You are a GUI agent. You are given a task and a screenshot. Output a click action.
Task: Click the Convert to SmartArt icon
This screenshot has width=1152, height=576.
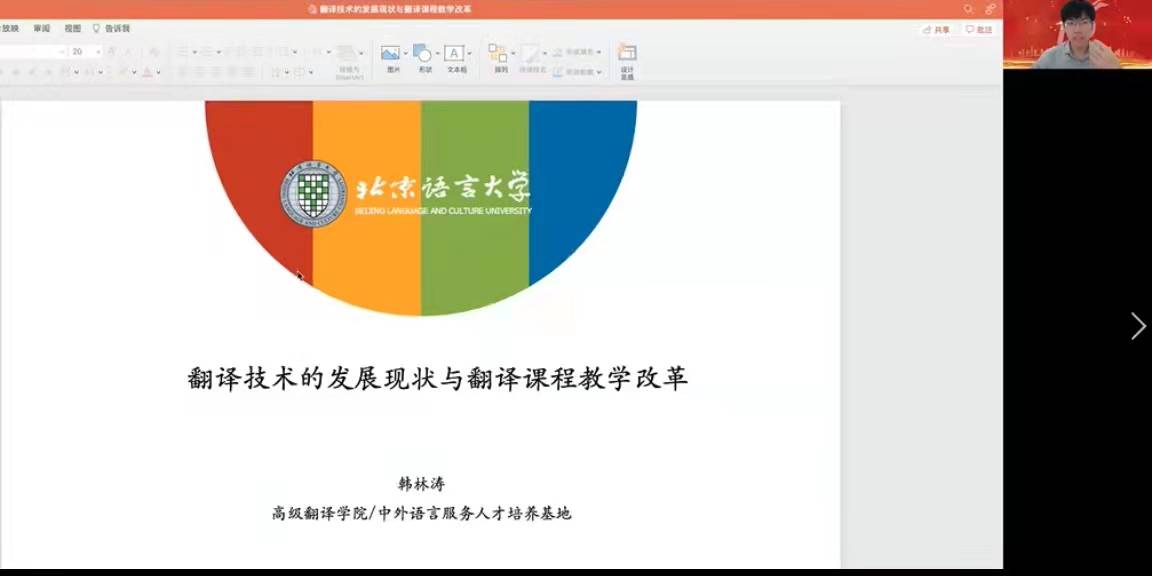tap(348, 54)
